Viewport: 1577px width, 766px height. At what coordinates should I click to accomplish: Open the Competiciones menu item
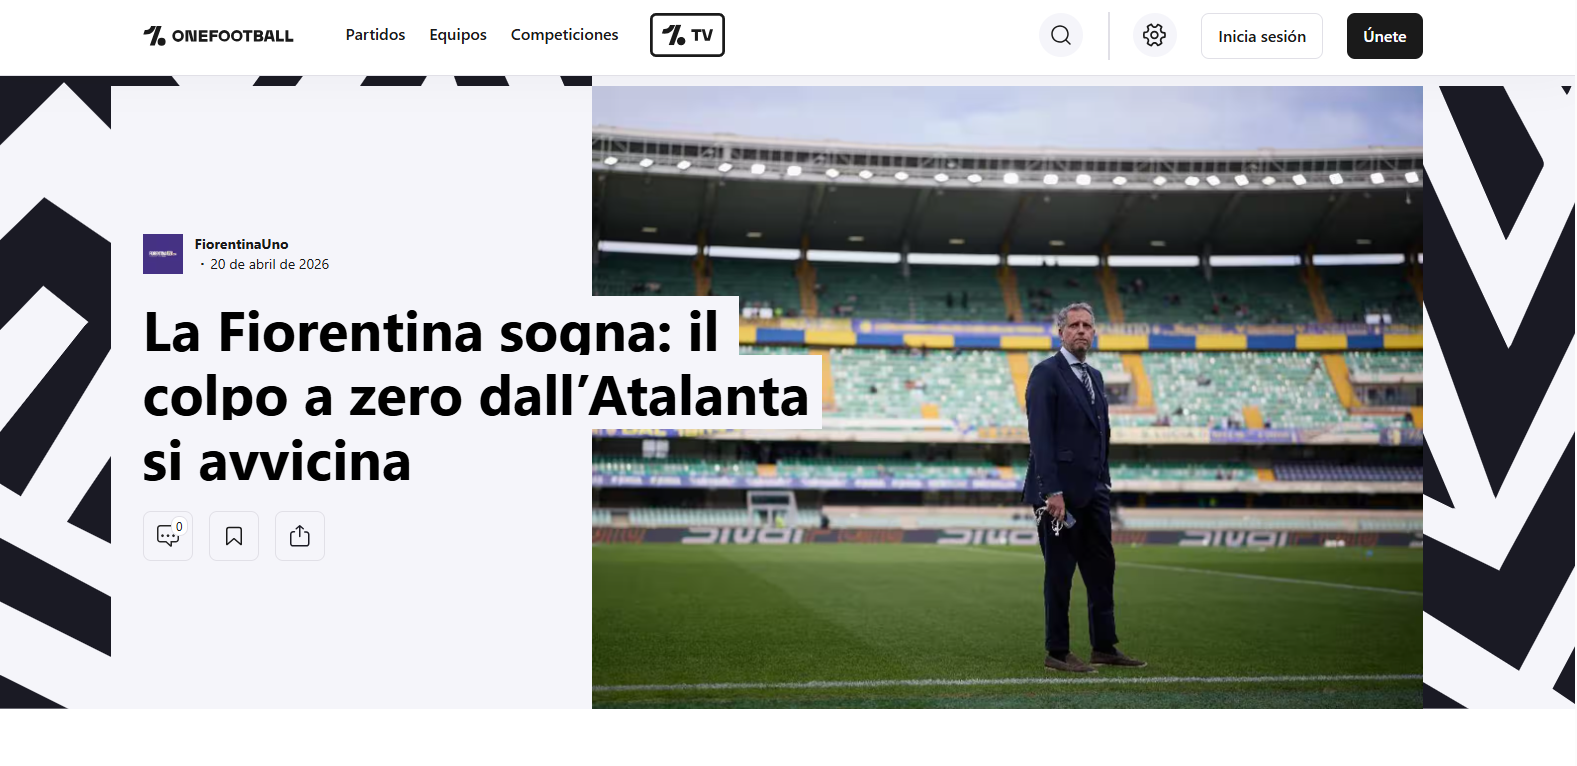pos(564,34)
